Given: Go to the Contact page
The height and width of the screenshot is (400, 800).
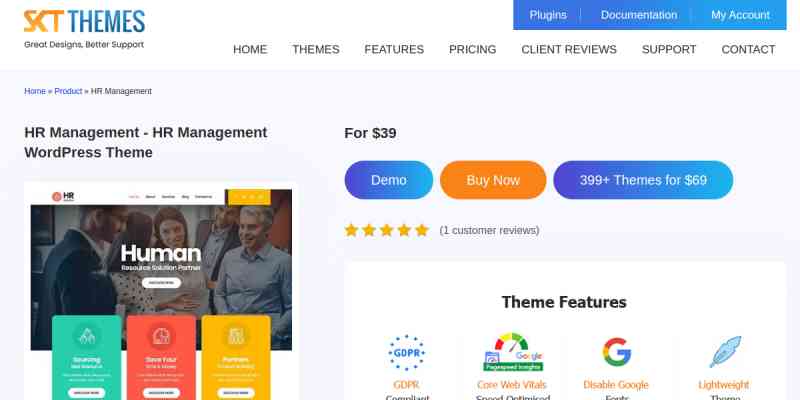Looking at the screenshot, I should pyautogui.click(x=748, y=49).
